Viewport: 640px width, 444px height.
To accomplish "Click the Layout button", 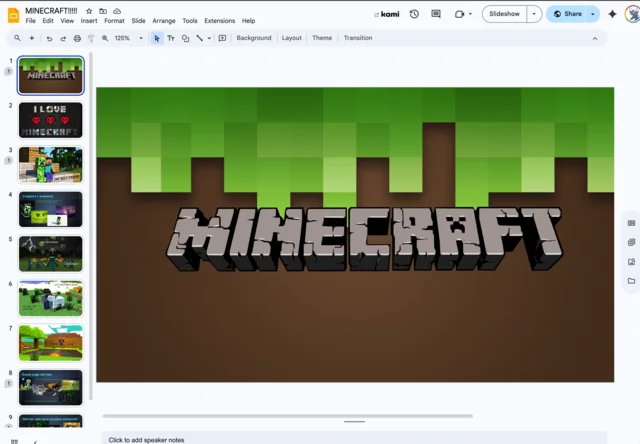I will pyautogui.click(x=291, y=38).
